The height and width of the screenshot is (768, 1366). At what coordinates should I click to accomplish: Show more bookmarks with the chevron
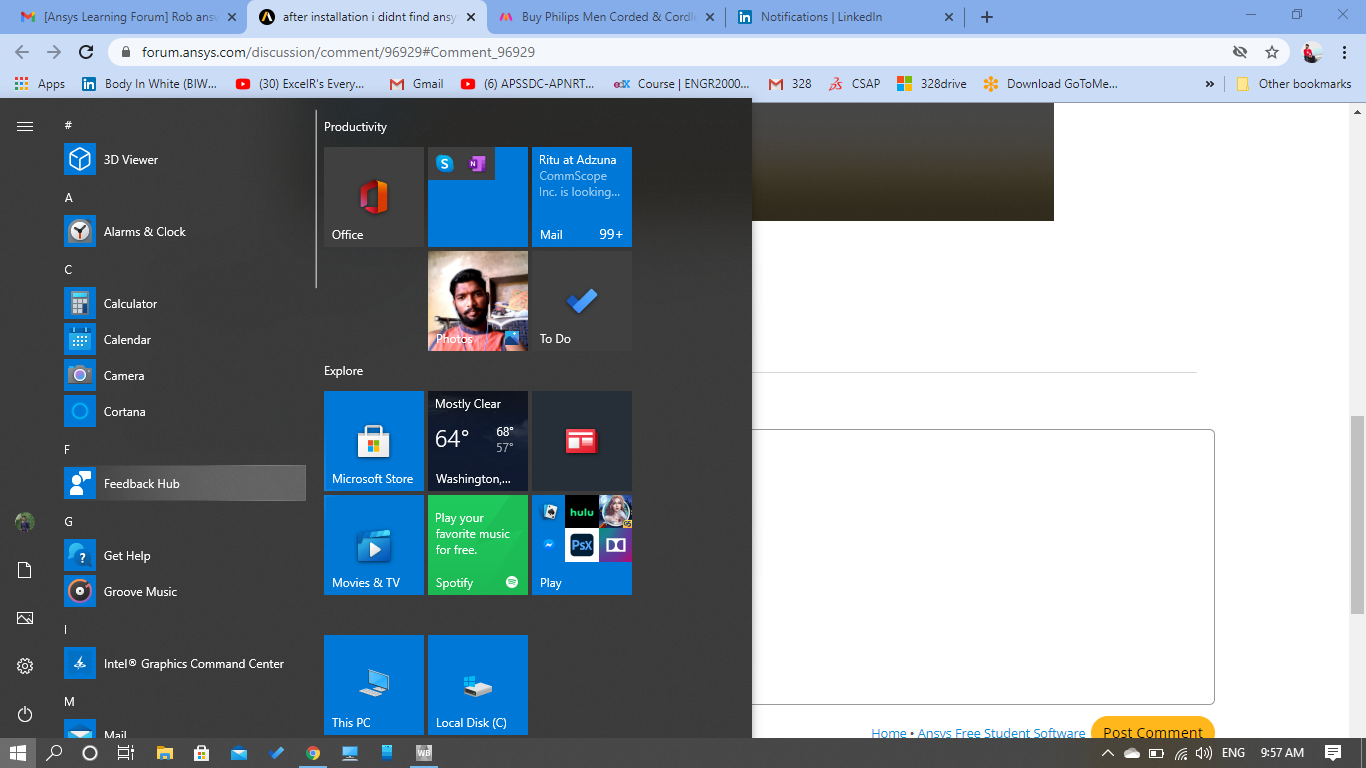1209,84
